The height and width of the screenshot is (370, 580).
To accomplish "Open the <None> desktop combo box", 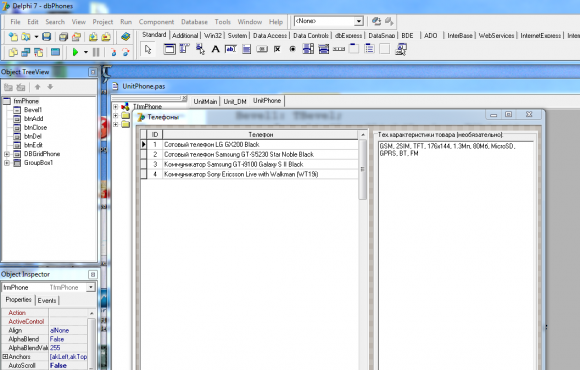I will [x=358, y=21].
